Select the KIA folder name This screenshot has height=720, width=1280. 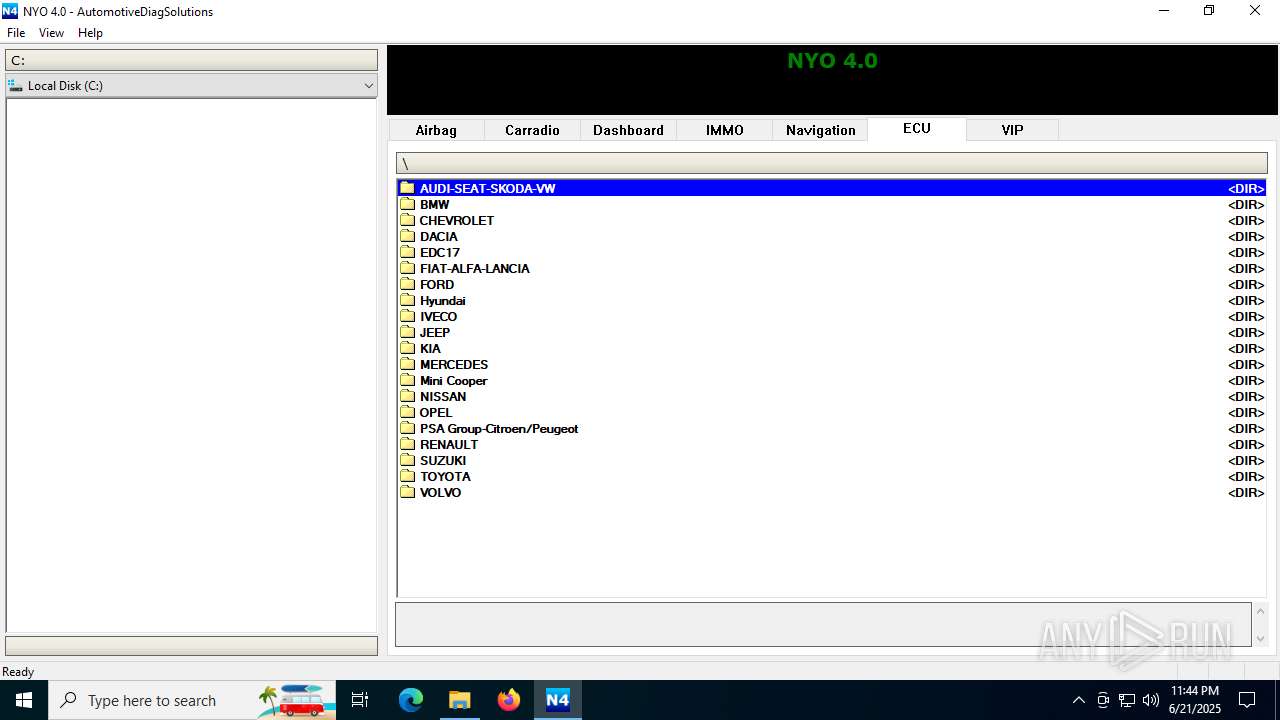430,348
